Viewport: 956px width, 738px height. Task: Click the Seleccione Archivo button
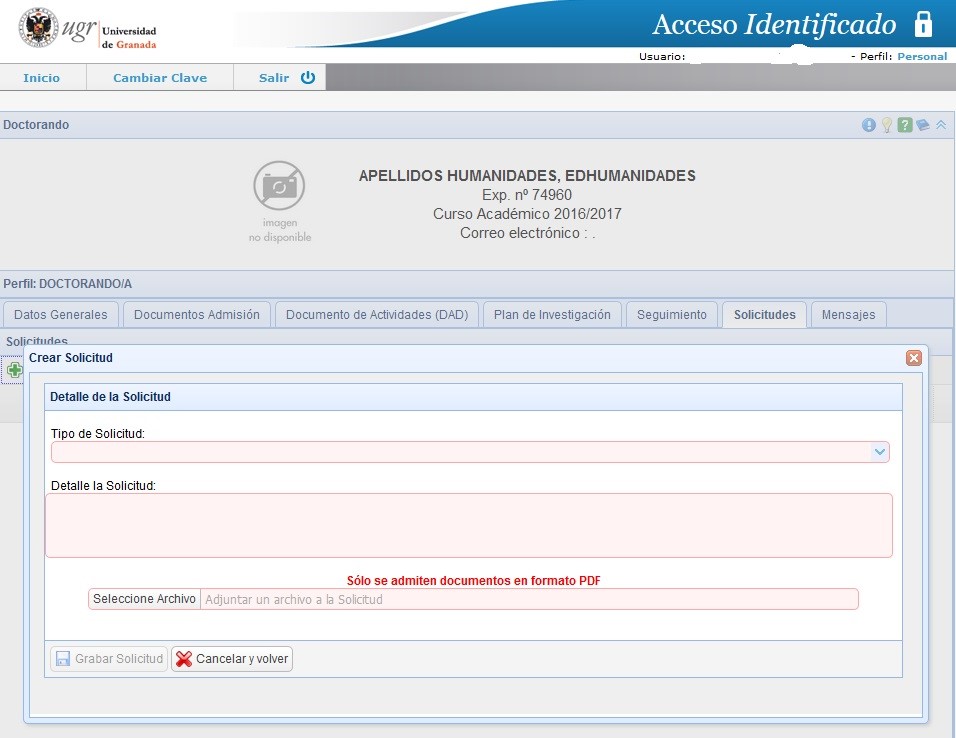pyautogui.click(x=144, y=599)
